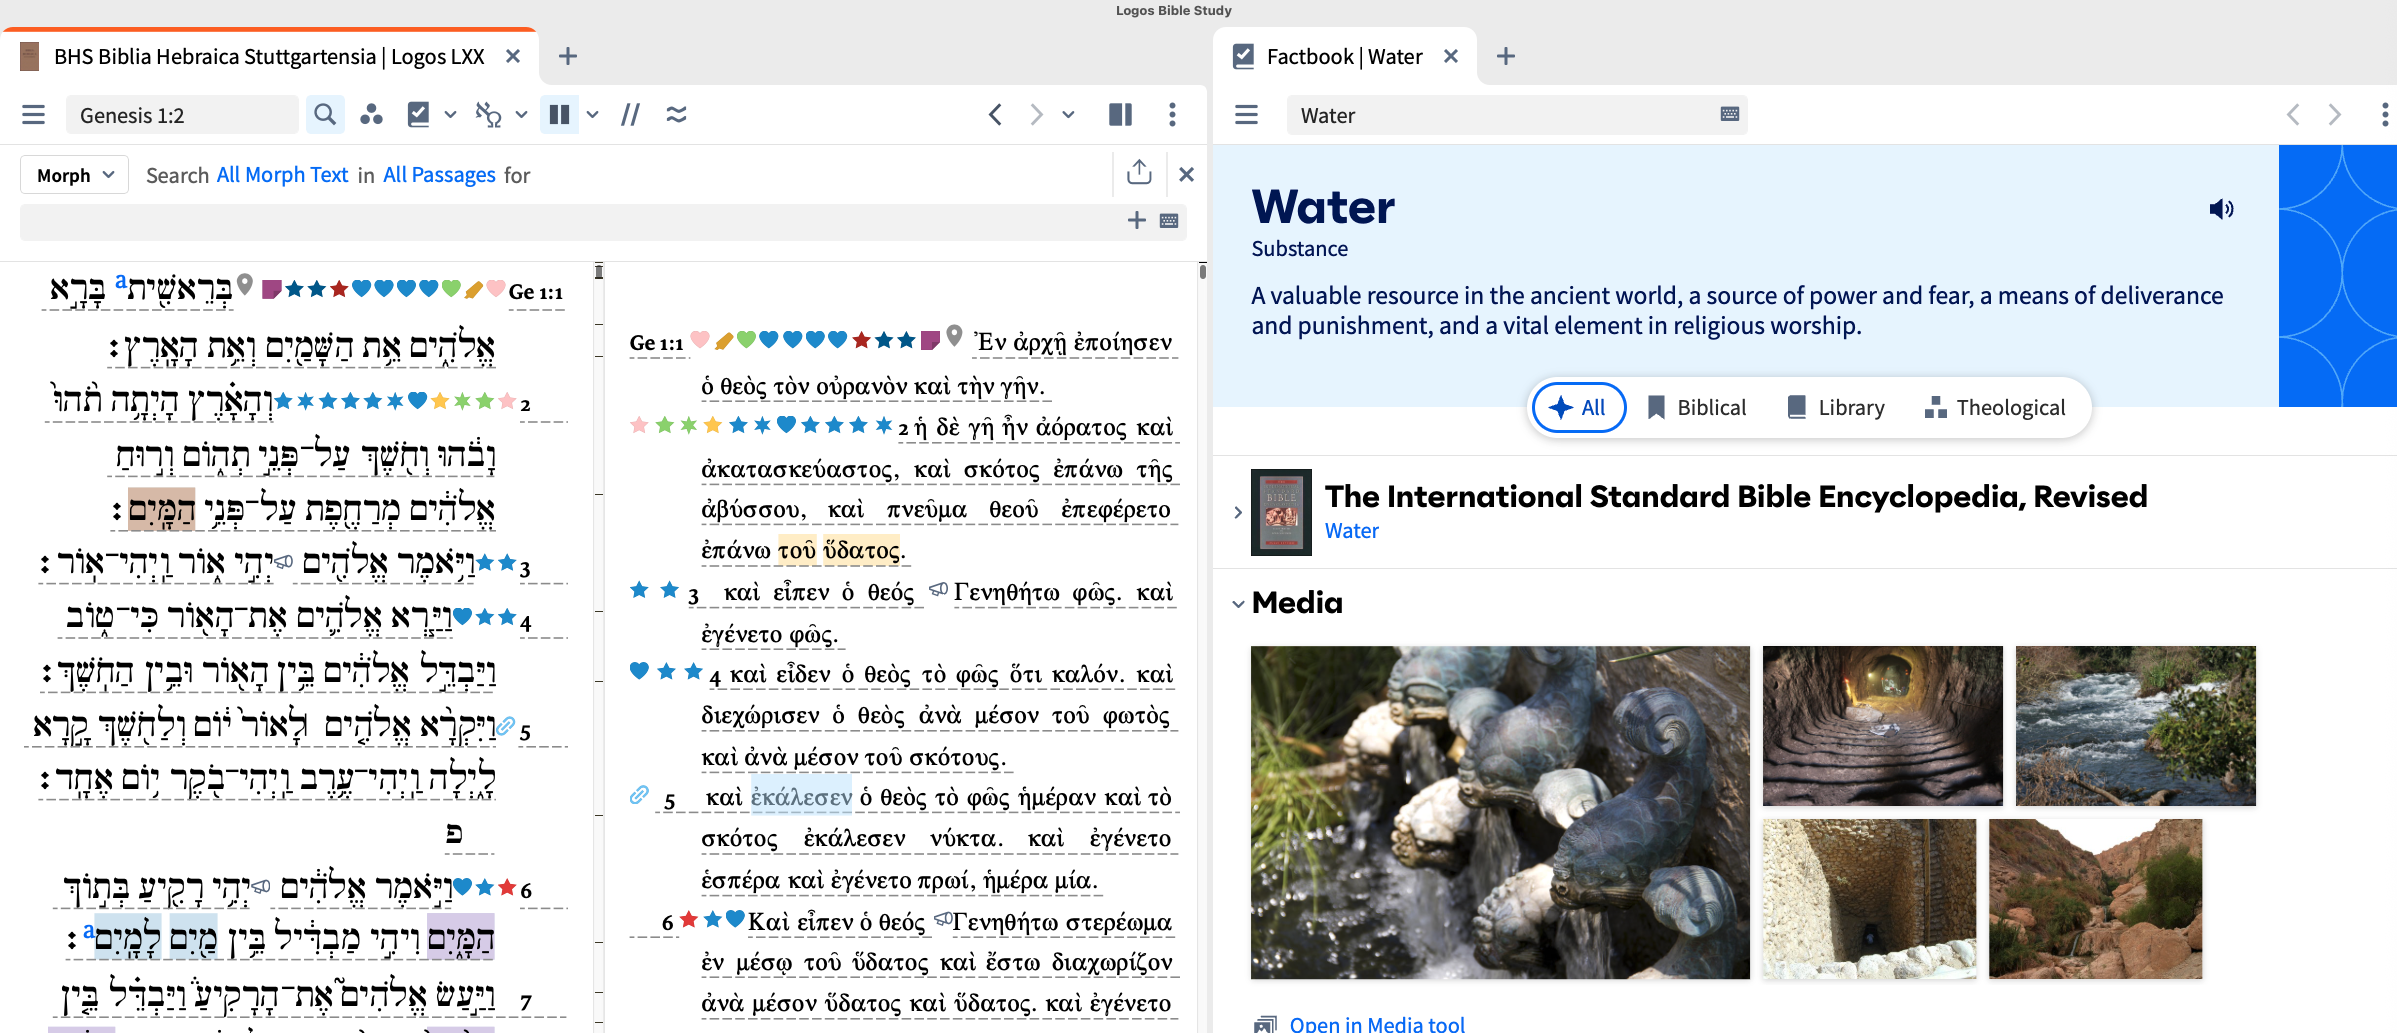The height and width of the screenshot is (1033, 2397).
Task: Toggle the interlinear omega icon
Action: [488, 115]
